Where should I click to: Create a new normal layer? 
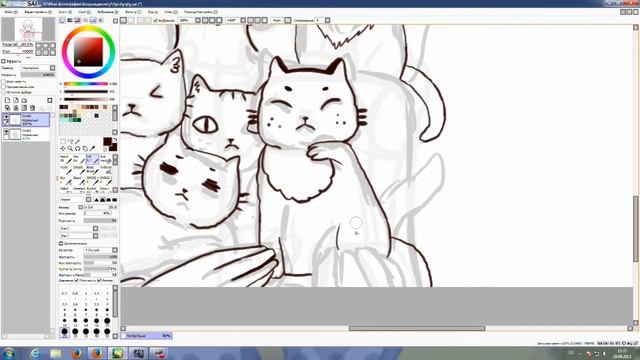[7, 100]
